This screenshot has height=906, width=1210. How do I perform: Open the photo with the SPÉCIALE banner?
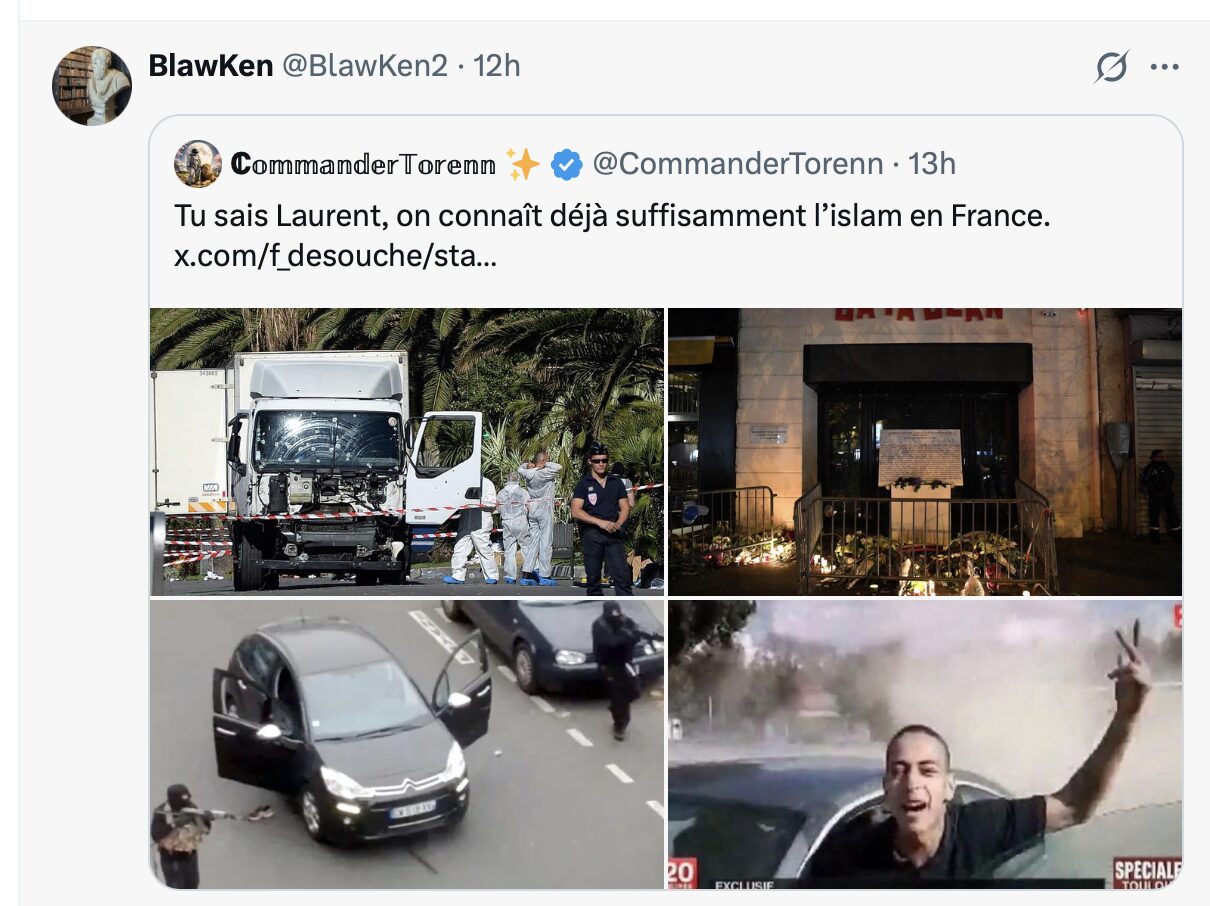tap(925, 744)
